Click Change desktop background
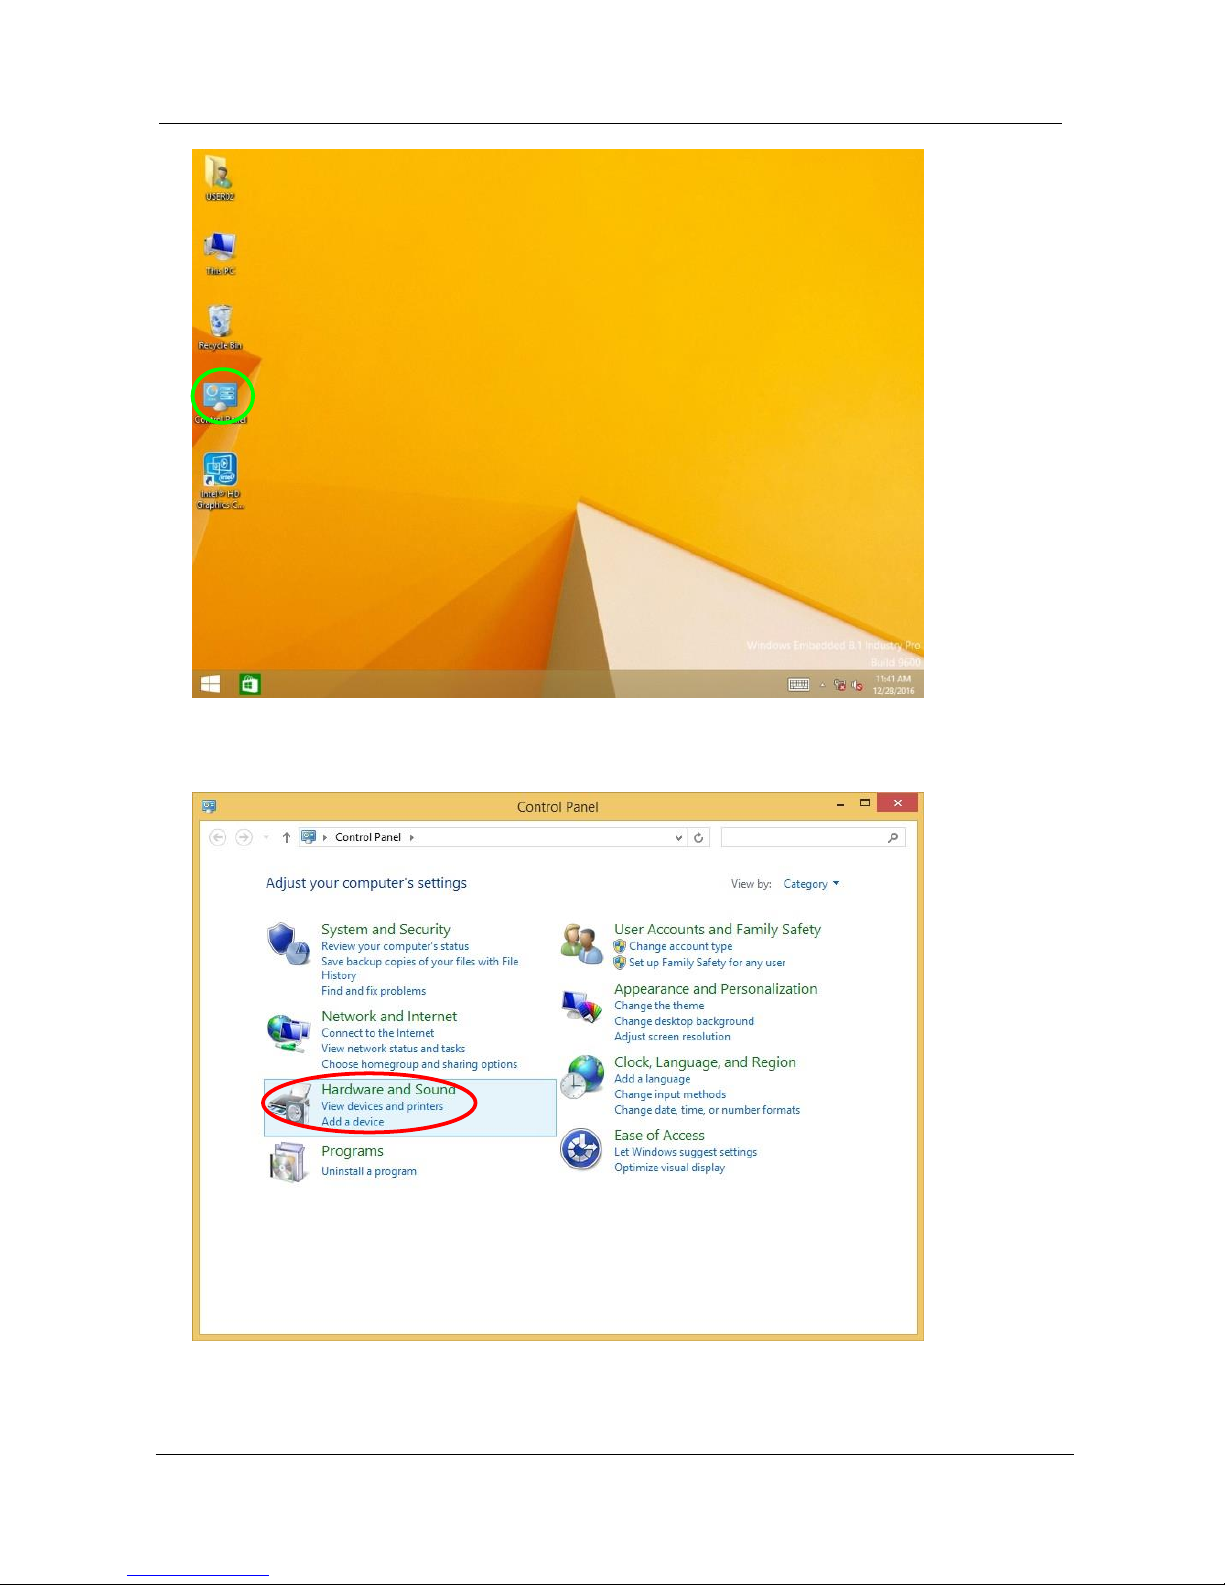The height and width of the screenshot is (1585, 1225). [684, 1021]
